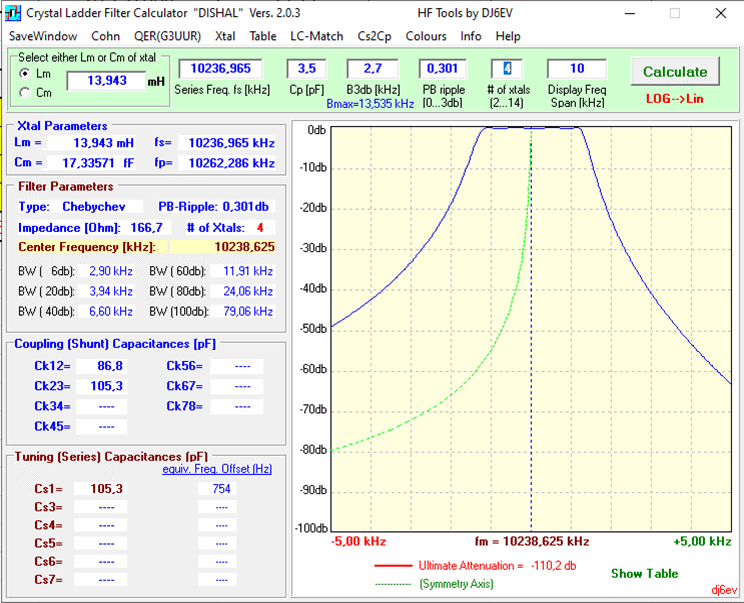Open the QER(G3UUR) menu
744x603 pixels.
(167, 36)
